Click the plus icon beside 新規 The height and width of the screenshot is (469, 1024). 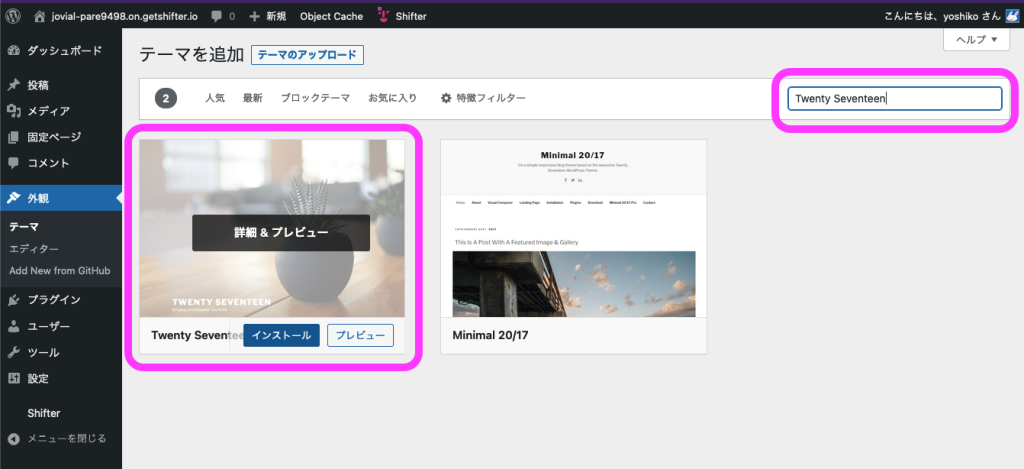coord(255,16)
